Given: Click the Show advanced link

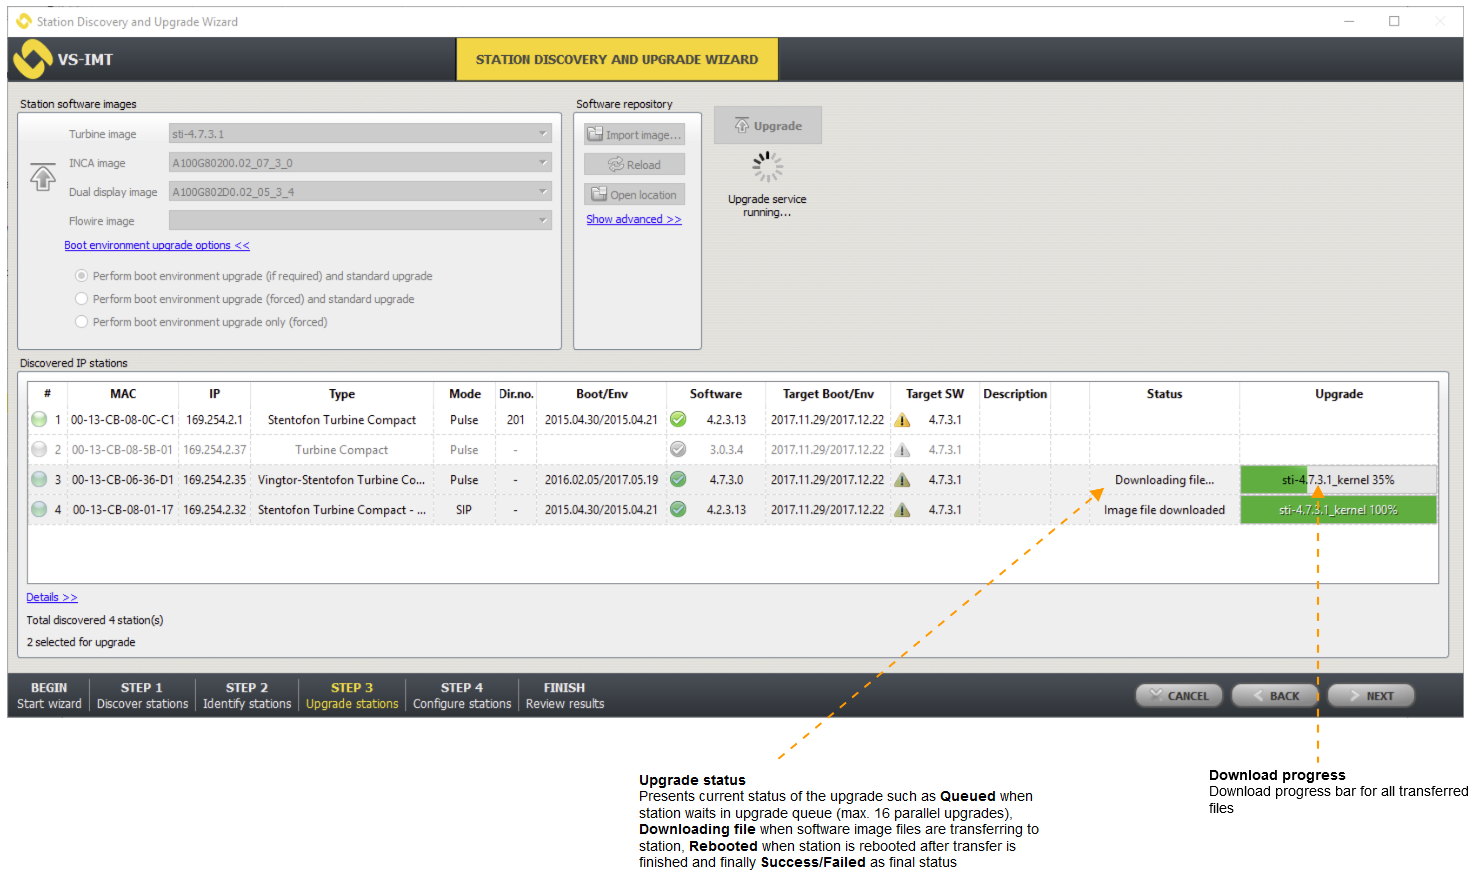Looking at the screenshot, I should click(x=633, y=220).
